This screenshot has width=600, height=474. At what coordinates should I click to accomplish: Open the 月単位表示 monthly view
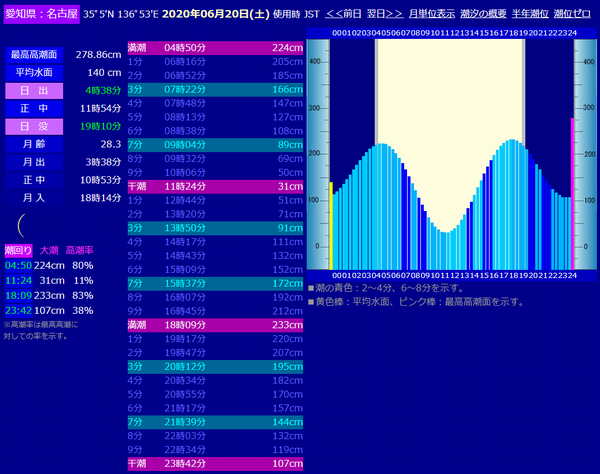click(432, 15)
